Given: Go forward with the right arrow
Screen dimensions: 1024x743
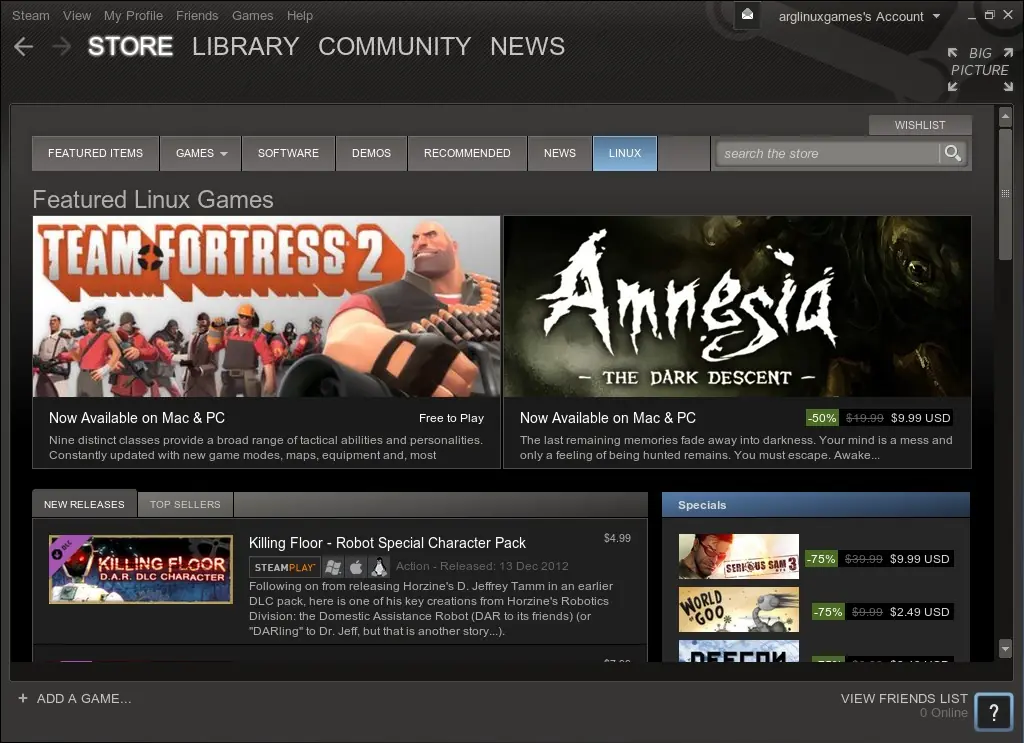Looking at the screenshot, I should (x=62, y=46).
